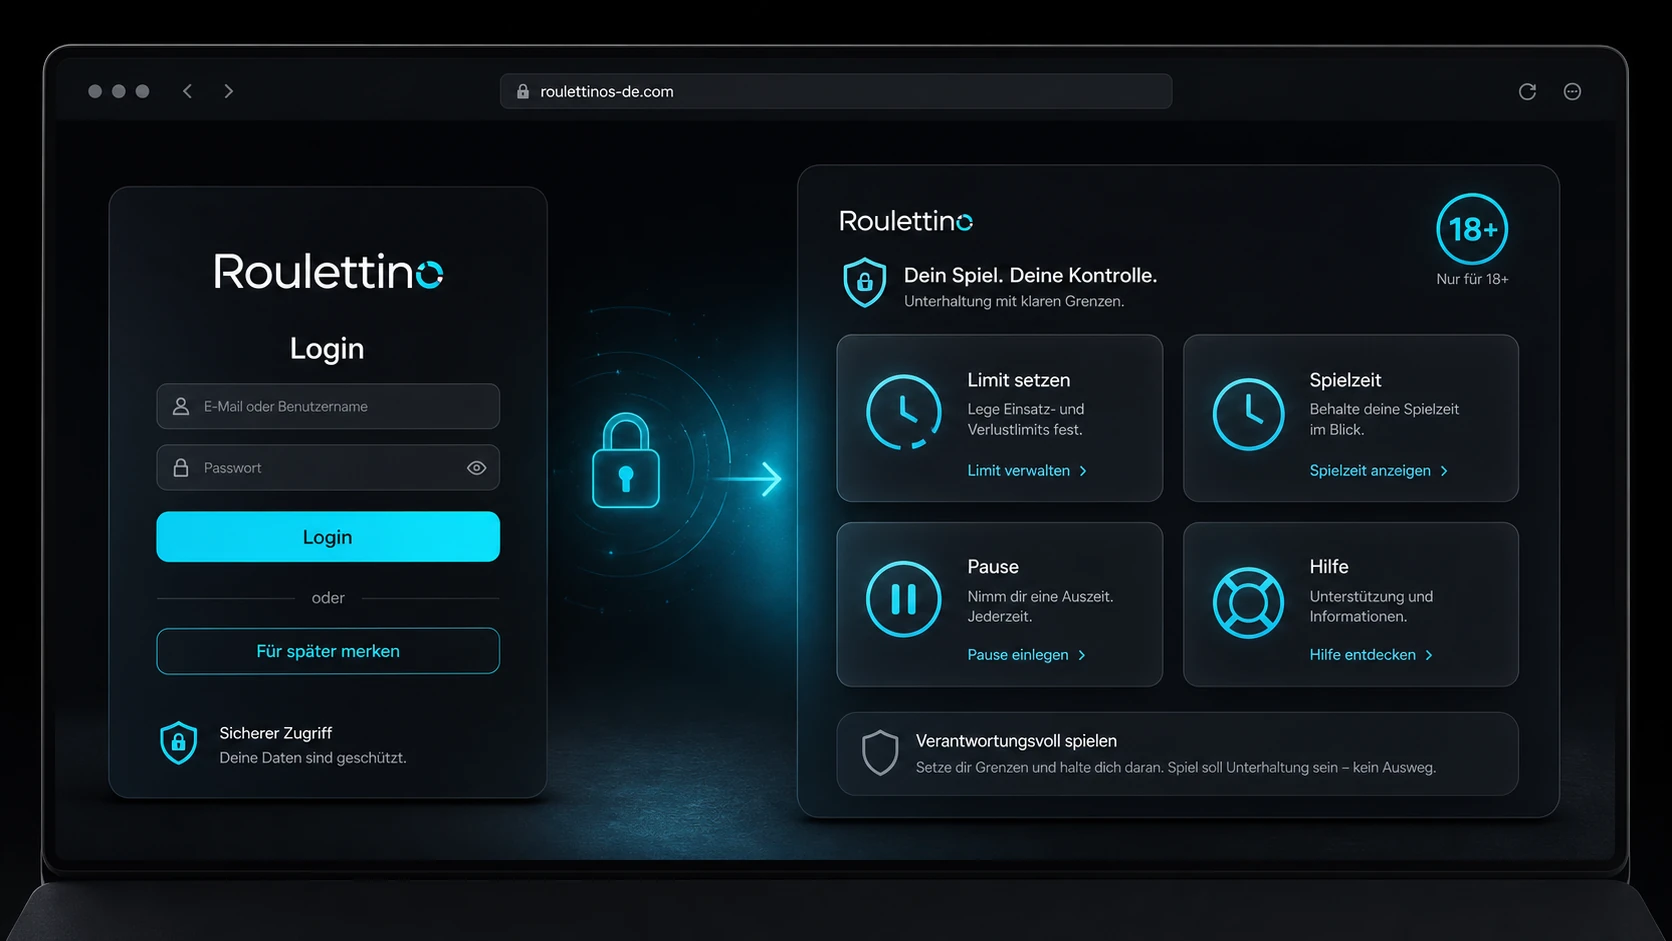
Task: Click the Nur für 18+ label
Action: [x=1472, y=279]
